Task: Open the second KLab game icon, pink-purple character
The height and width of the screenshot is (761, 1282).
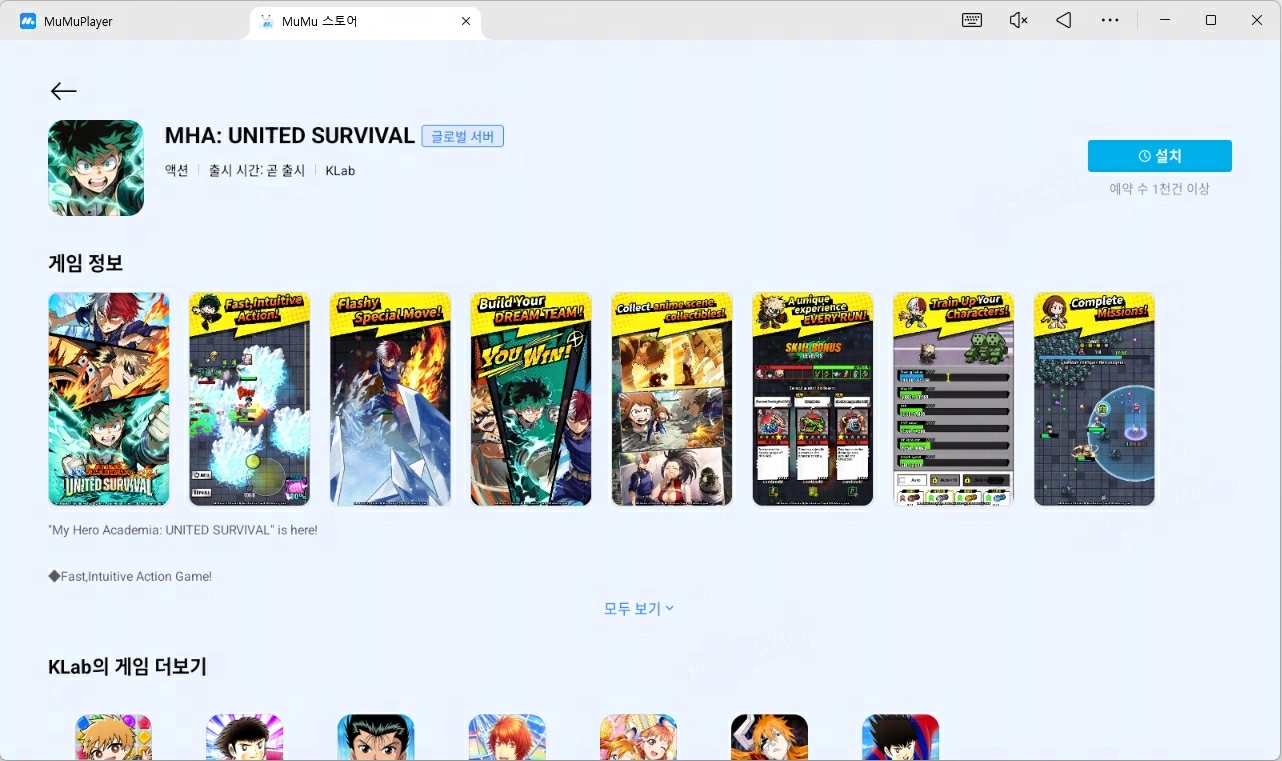Action: pos(245,738)
